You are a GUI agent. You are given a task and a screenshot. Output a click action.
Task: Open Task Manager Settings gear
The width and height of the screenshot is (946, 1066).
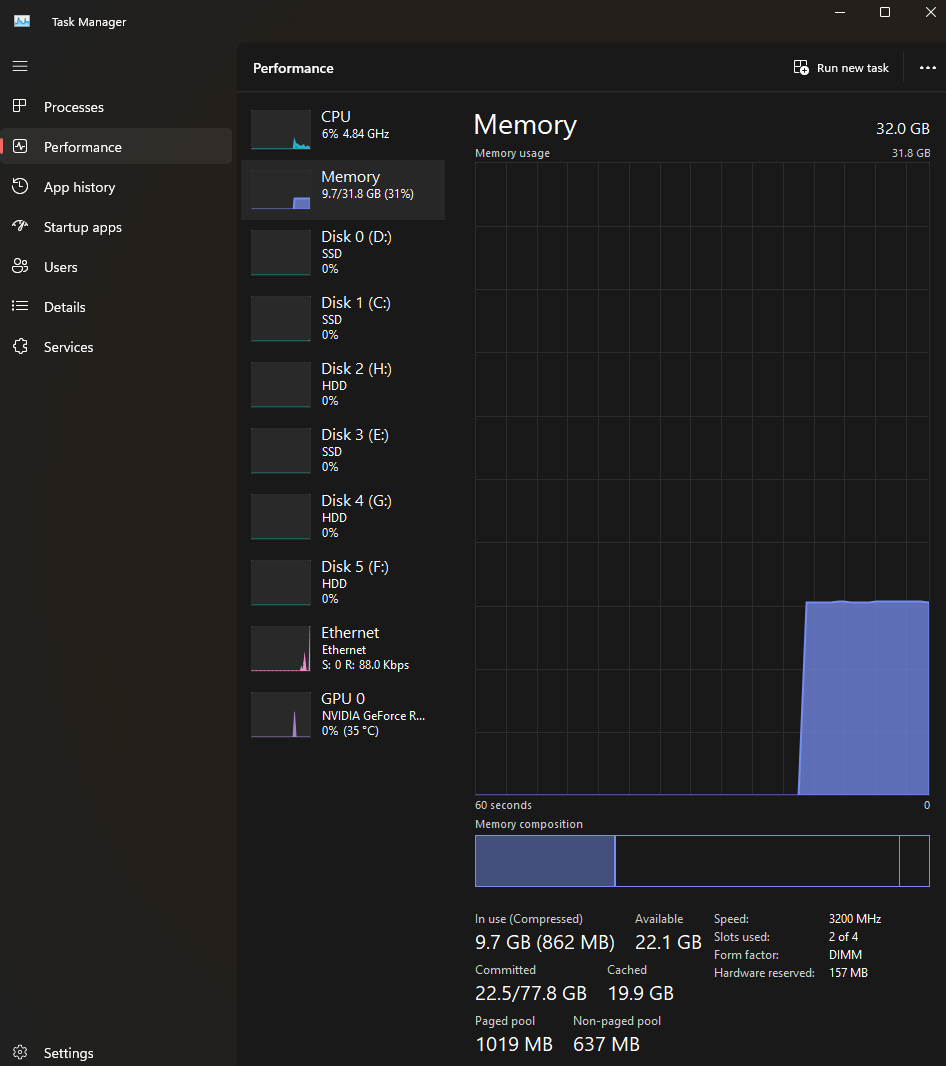(21, 1052)
